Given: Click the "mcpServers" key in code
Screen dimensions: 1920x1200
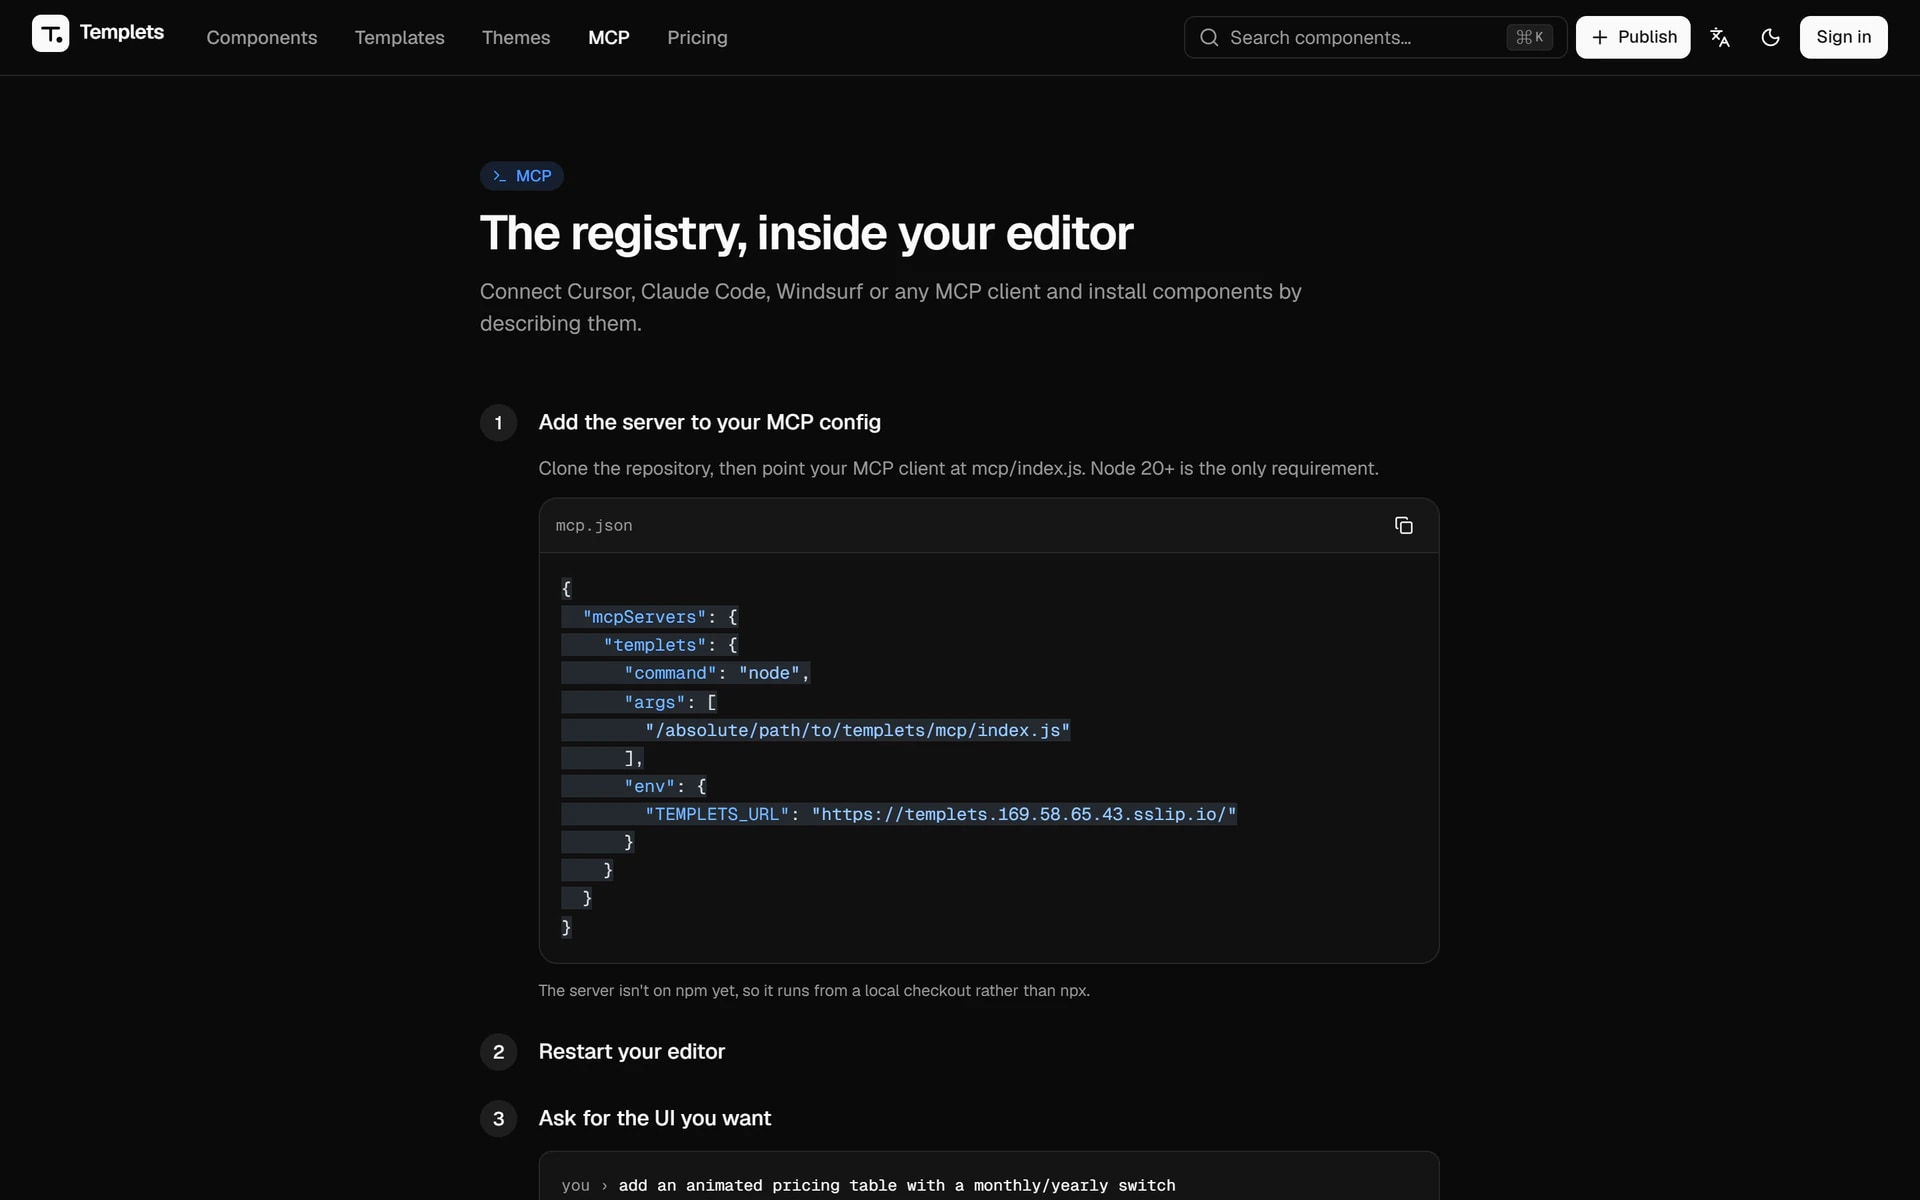Looking at the screenshot, I should [644, 618].
